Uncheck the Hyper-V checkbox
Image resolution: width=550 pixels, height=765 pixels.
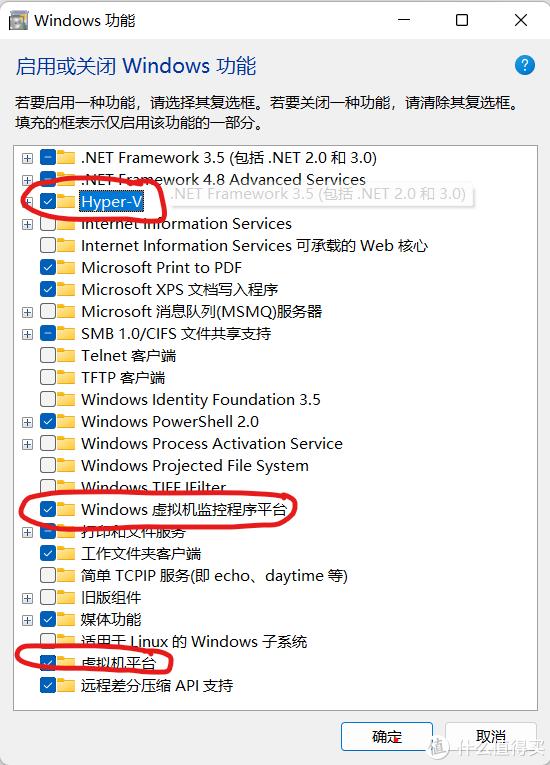pyautogui.click(x=48, y=201)
